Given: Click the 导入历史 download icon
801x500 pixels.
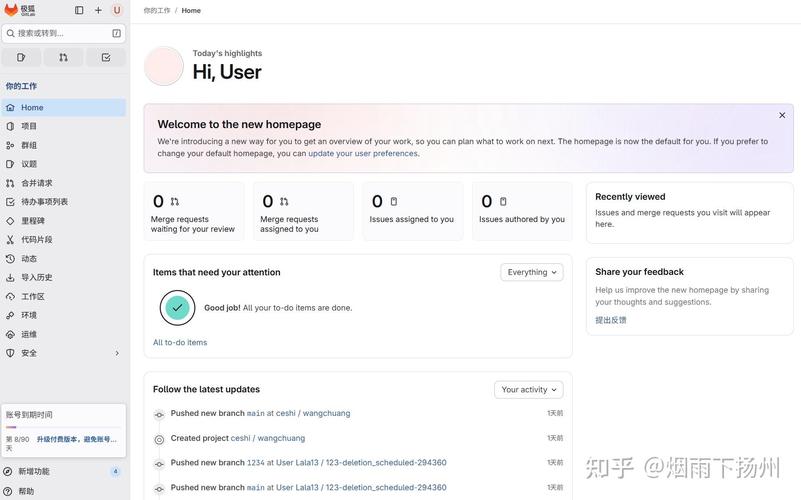Looking at the screenshot, I should coord(10,277).
